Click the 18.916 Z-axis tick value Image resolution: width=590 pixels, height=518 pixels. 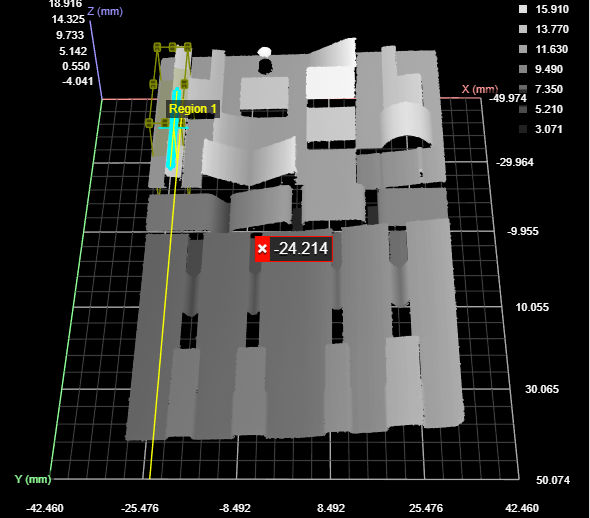pos(65,4)
